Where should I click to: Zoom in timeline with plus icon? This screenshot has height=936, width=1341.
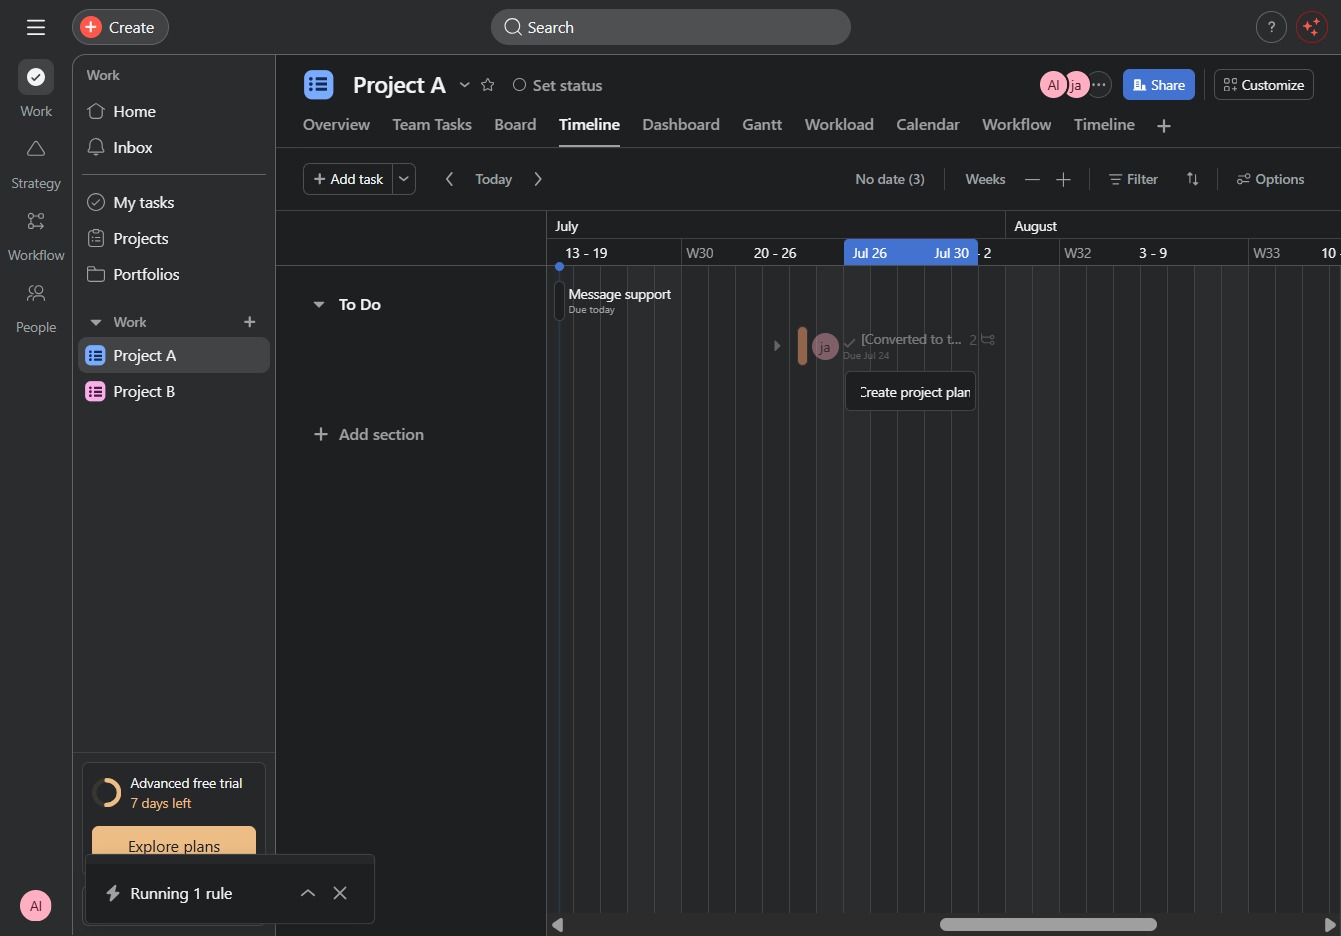click(1063, 179)
